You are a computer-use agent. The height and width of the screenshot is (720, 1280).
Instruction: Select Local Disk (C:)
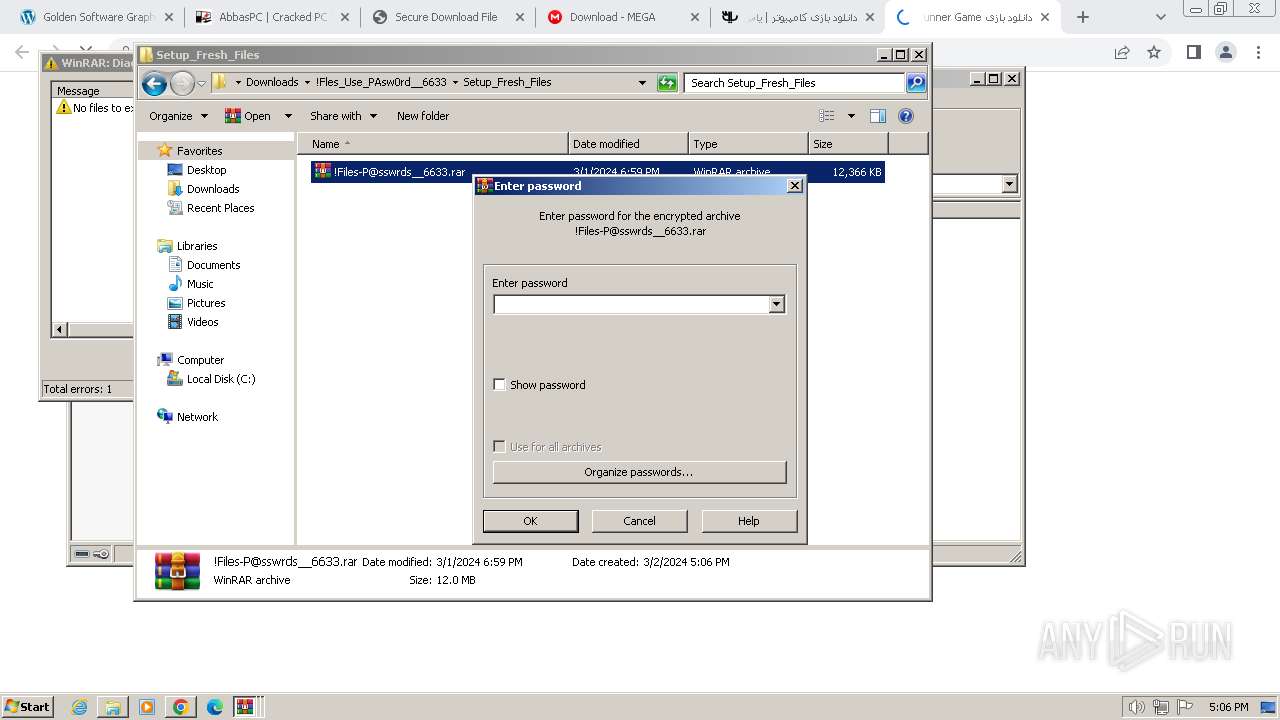tap(221, 379)
